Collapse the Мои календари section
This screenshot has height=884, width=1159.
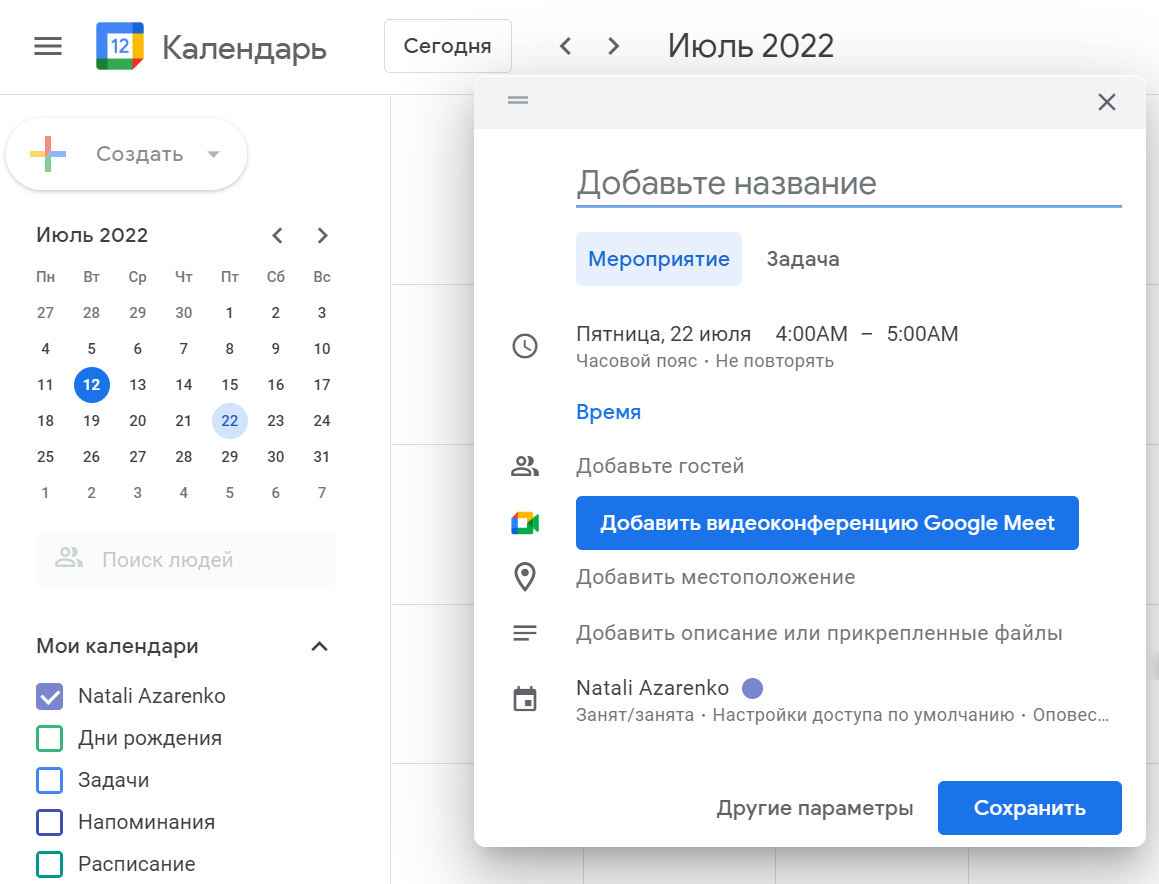[x=319, y=647]
